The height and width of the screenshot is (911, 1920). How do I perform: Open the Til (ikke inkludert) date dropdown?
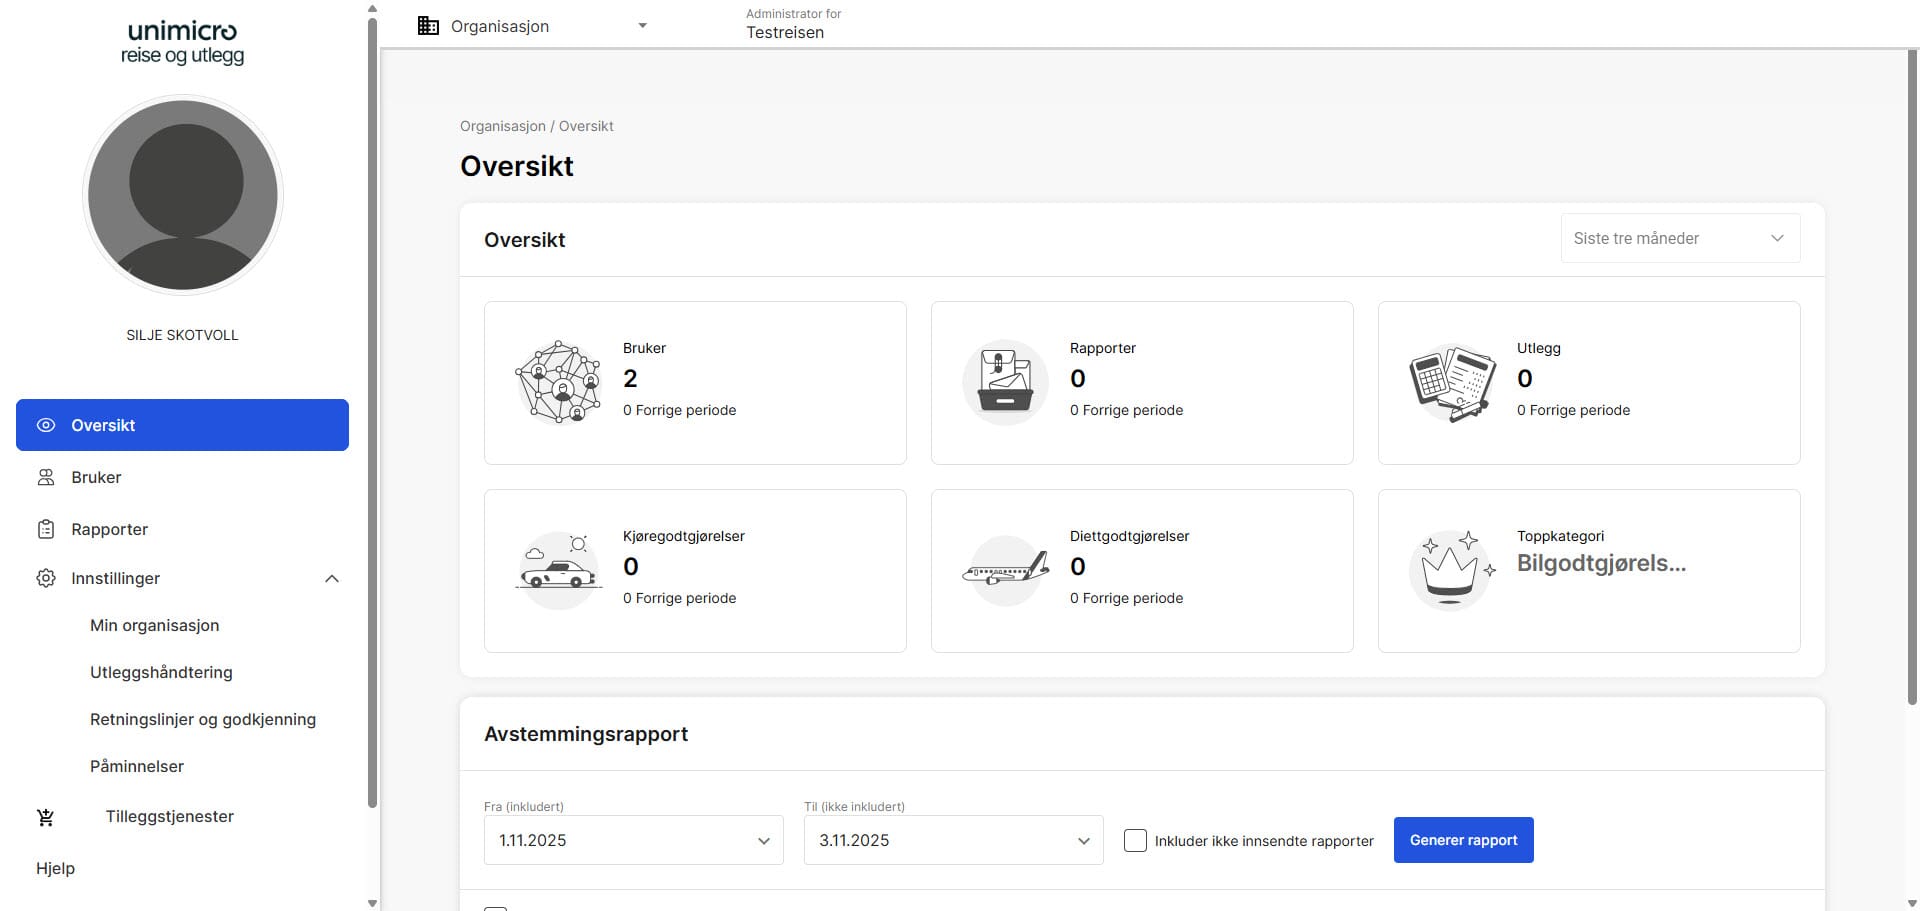953,840
